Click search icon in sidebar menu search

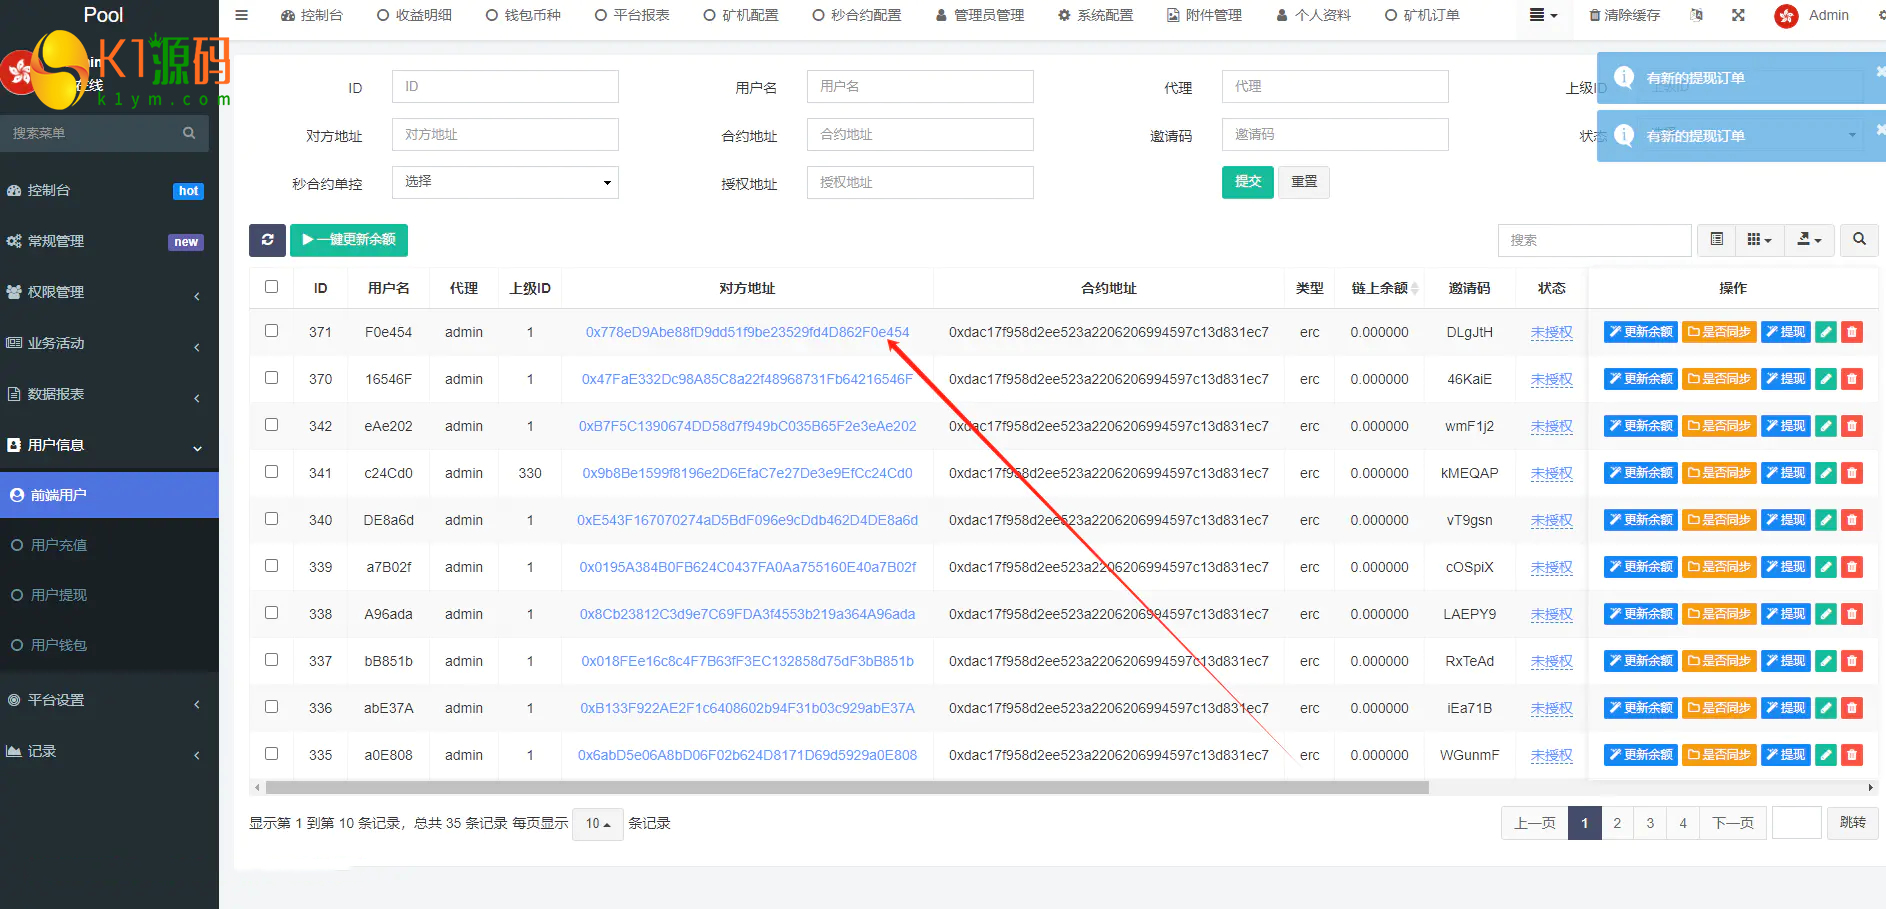(189, 133)
